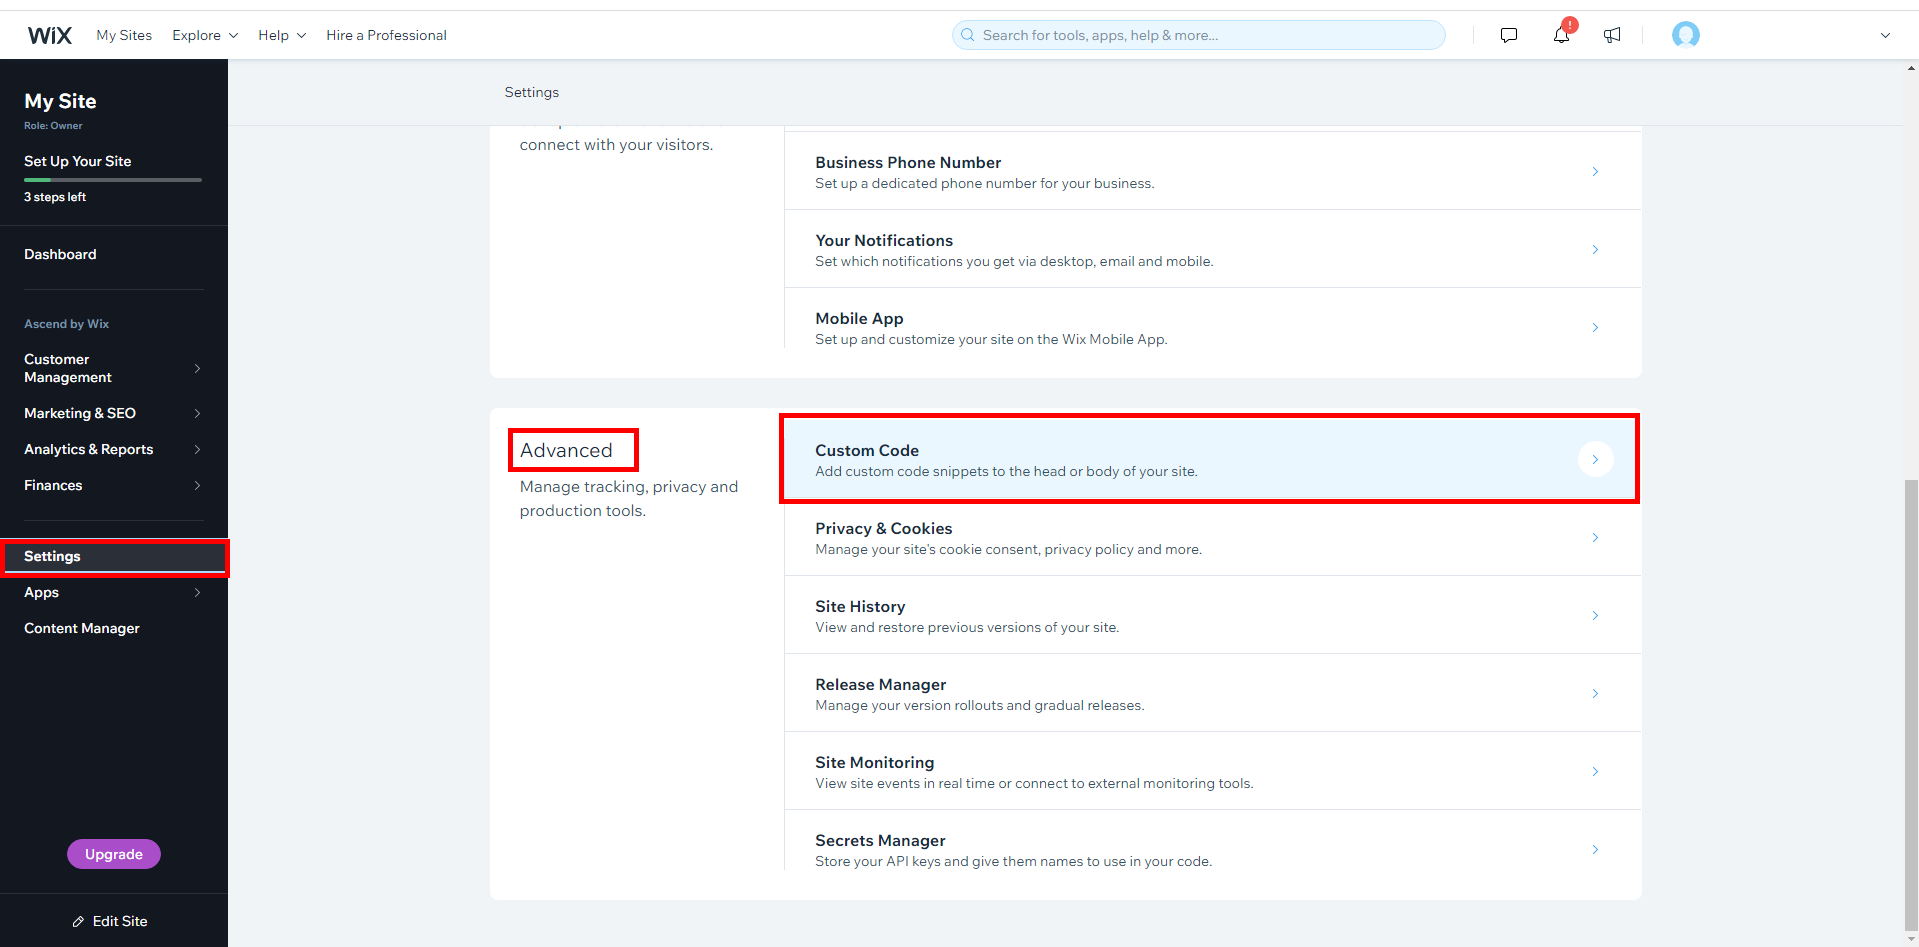The height and width of the screenshot is (947, 1919).
Task: Open Privacy & Cookies settings
Action: click(x=1212, y=537)
